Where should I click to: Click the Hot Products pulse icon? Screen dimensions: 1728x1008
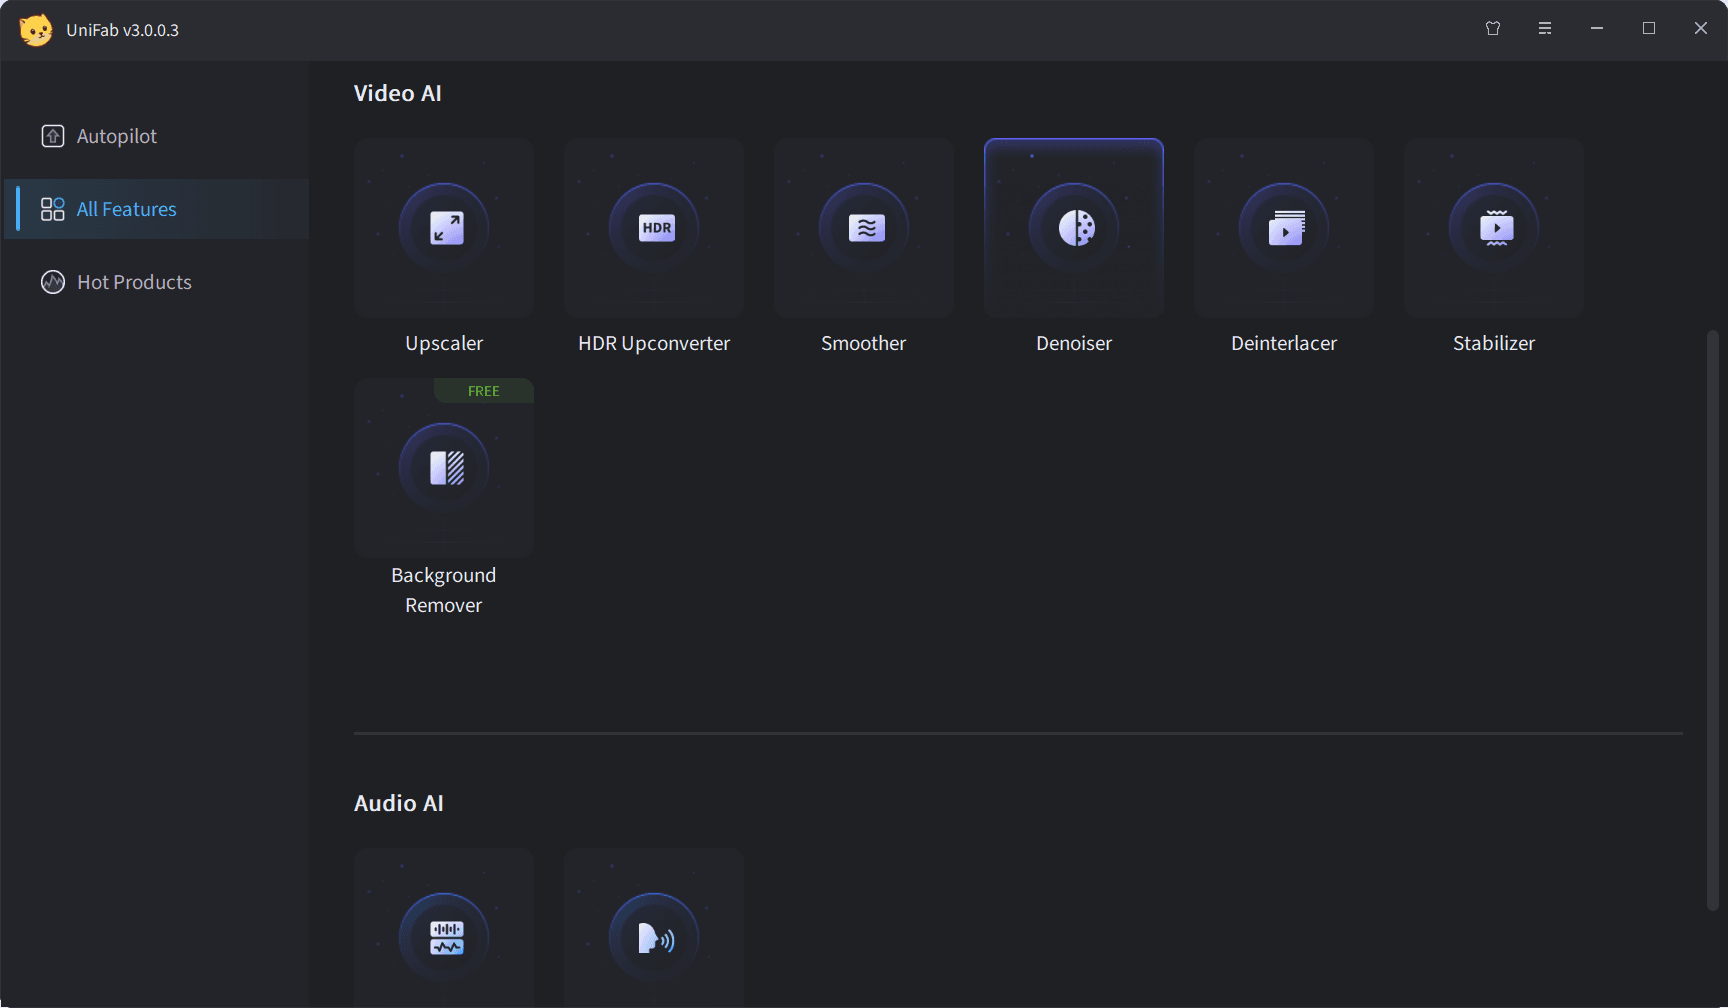pos(53,282)
